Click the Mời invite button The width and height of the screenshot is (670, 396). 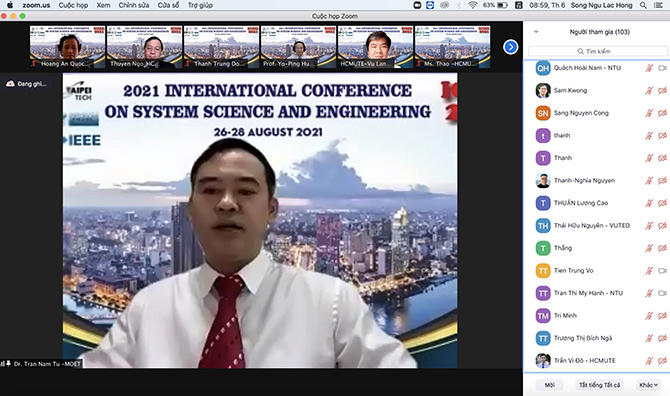tap(549, 385)
